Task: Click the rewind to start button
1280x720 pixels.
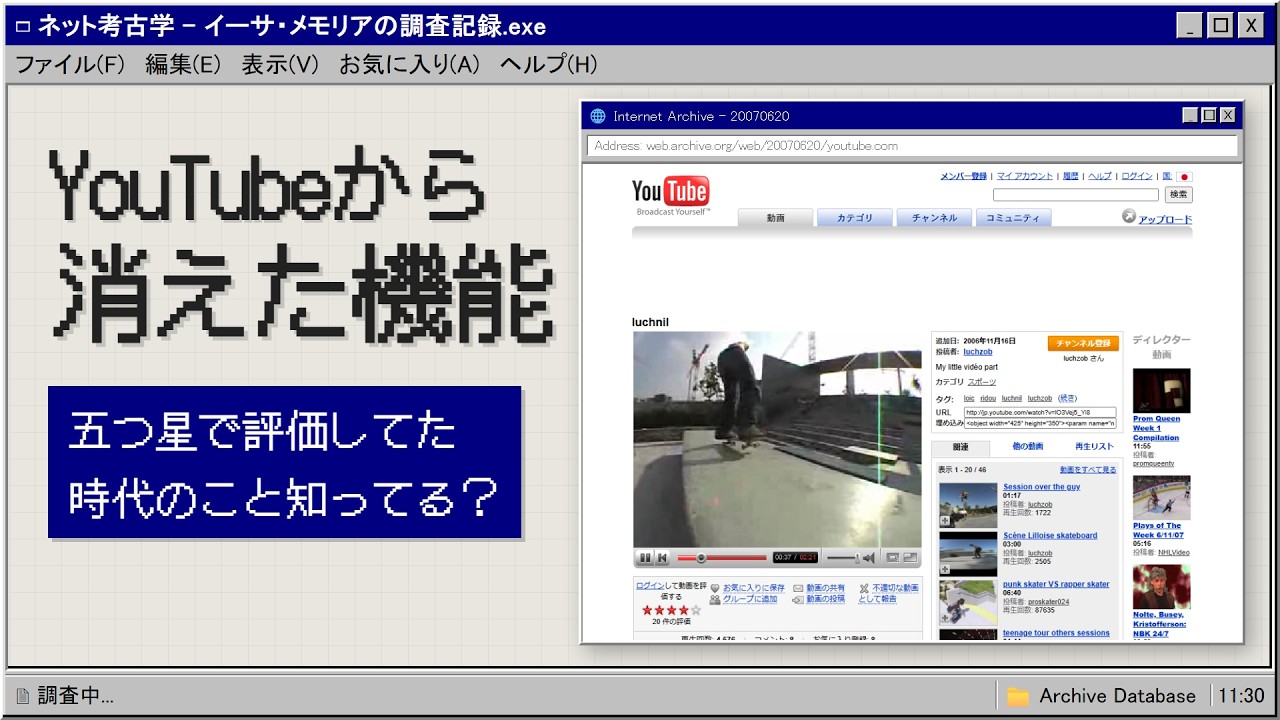Action: 661,558
